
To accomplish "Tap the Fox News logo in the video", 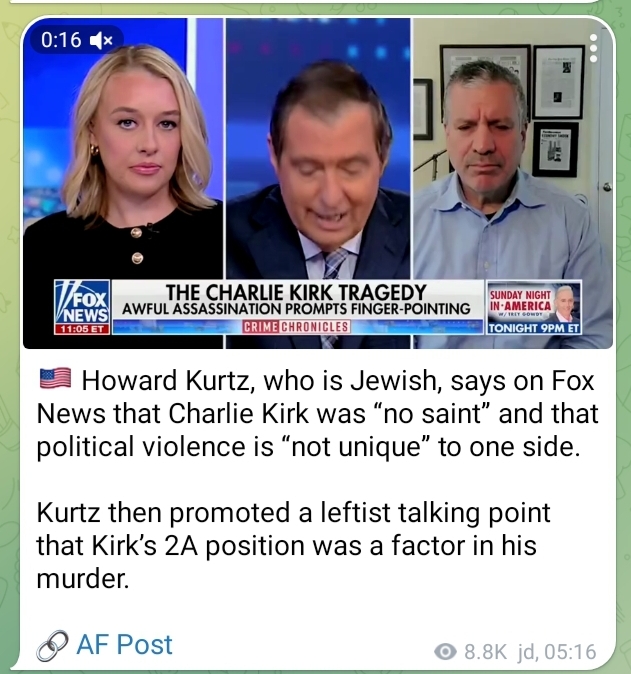I will coord(82,307).
